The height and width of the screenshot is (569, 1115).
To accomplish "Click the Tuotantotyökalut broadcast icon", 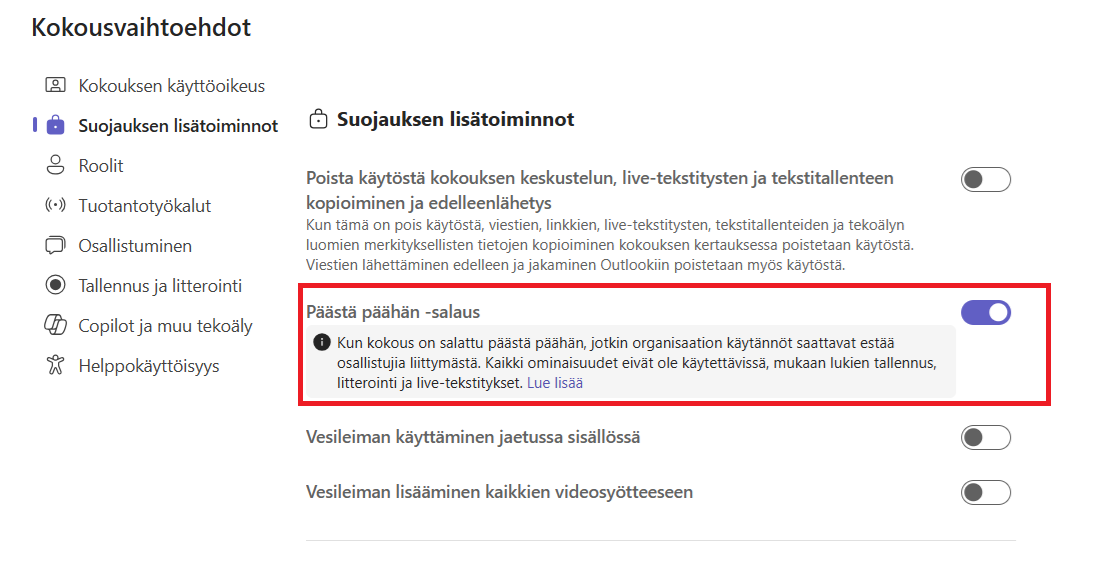I will [x=55, y=206].
